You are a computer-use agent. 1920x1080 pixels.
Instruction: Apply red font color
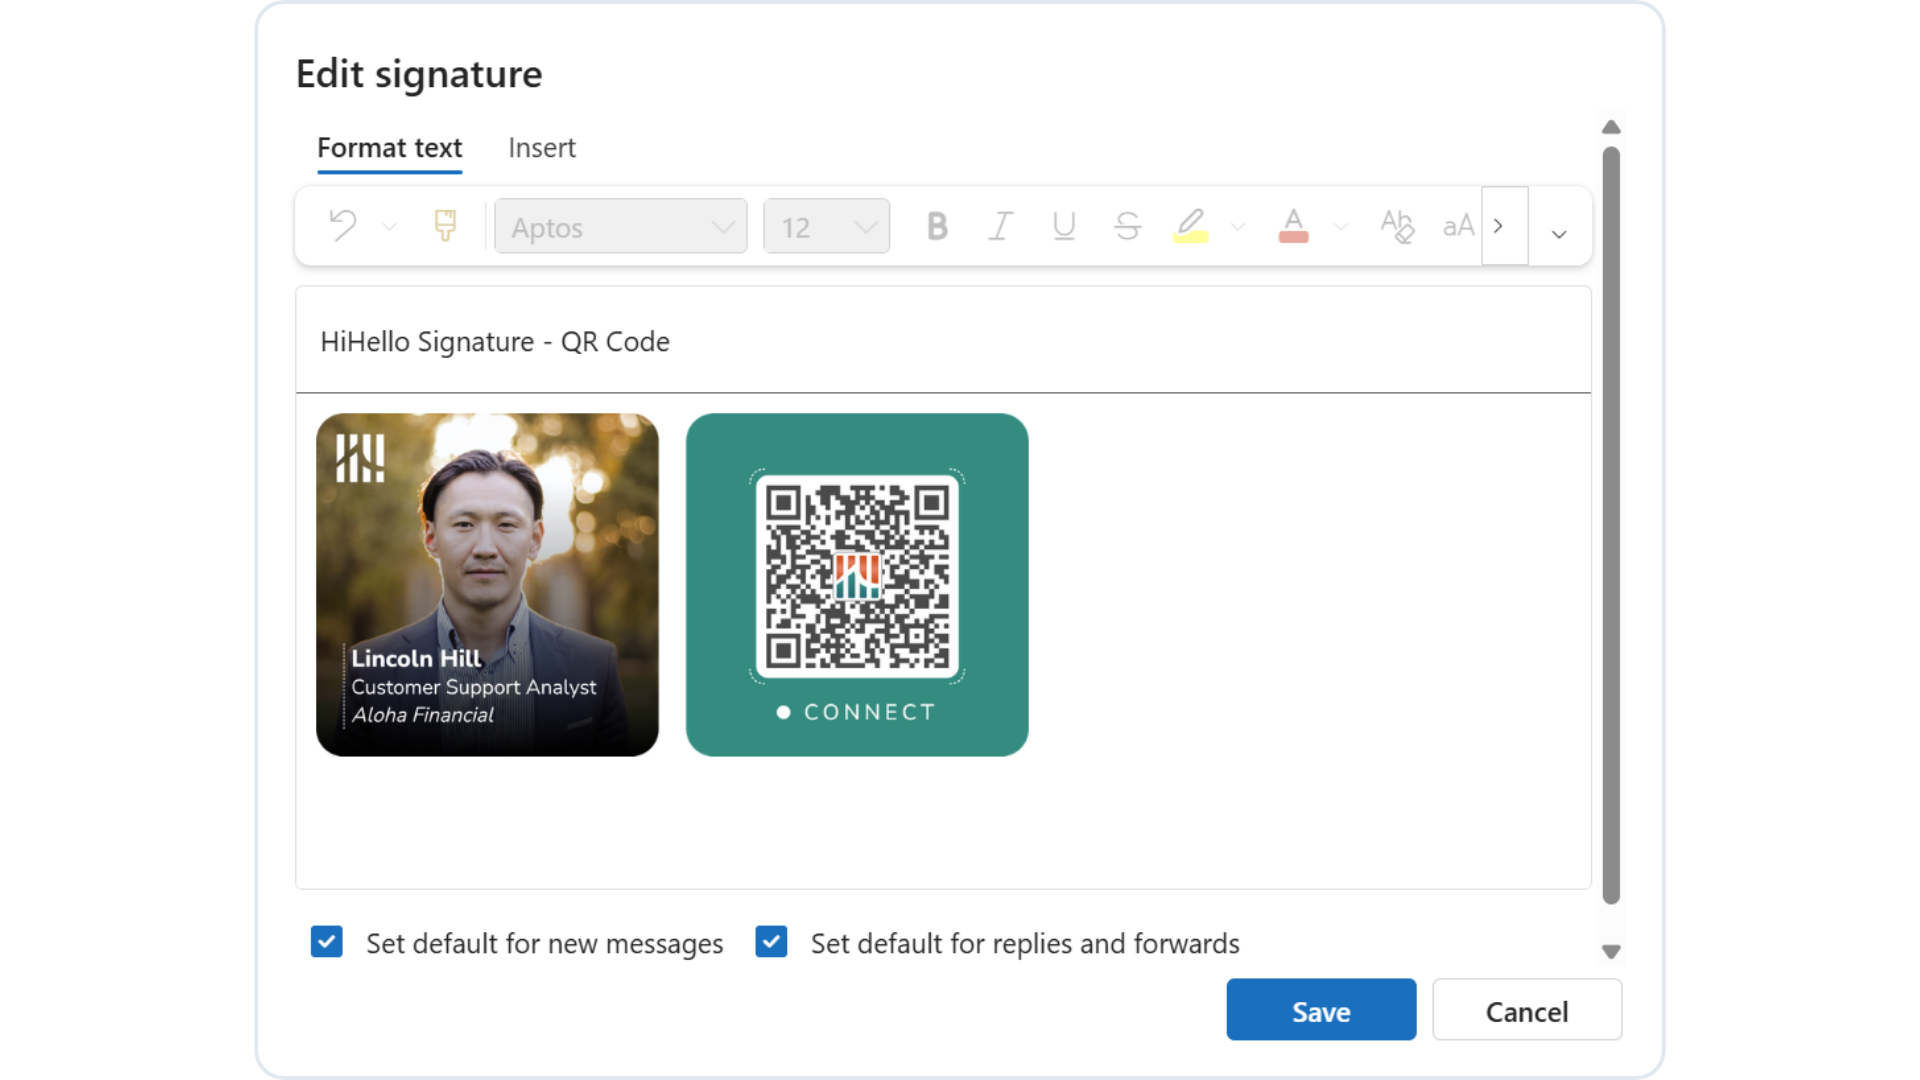[1293, 226]
